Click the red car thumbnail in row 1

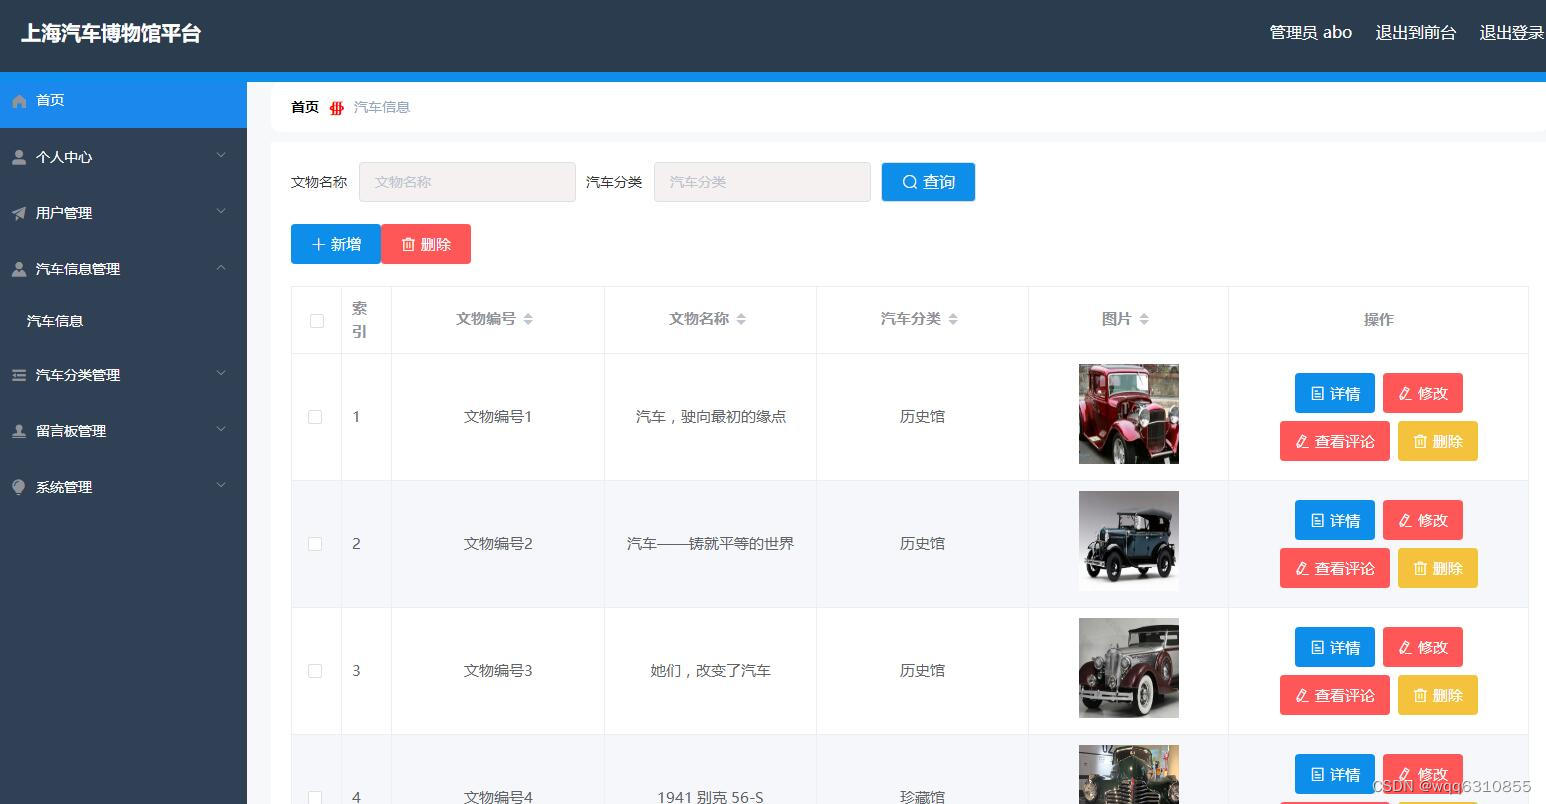click(x=1127, y=413)
